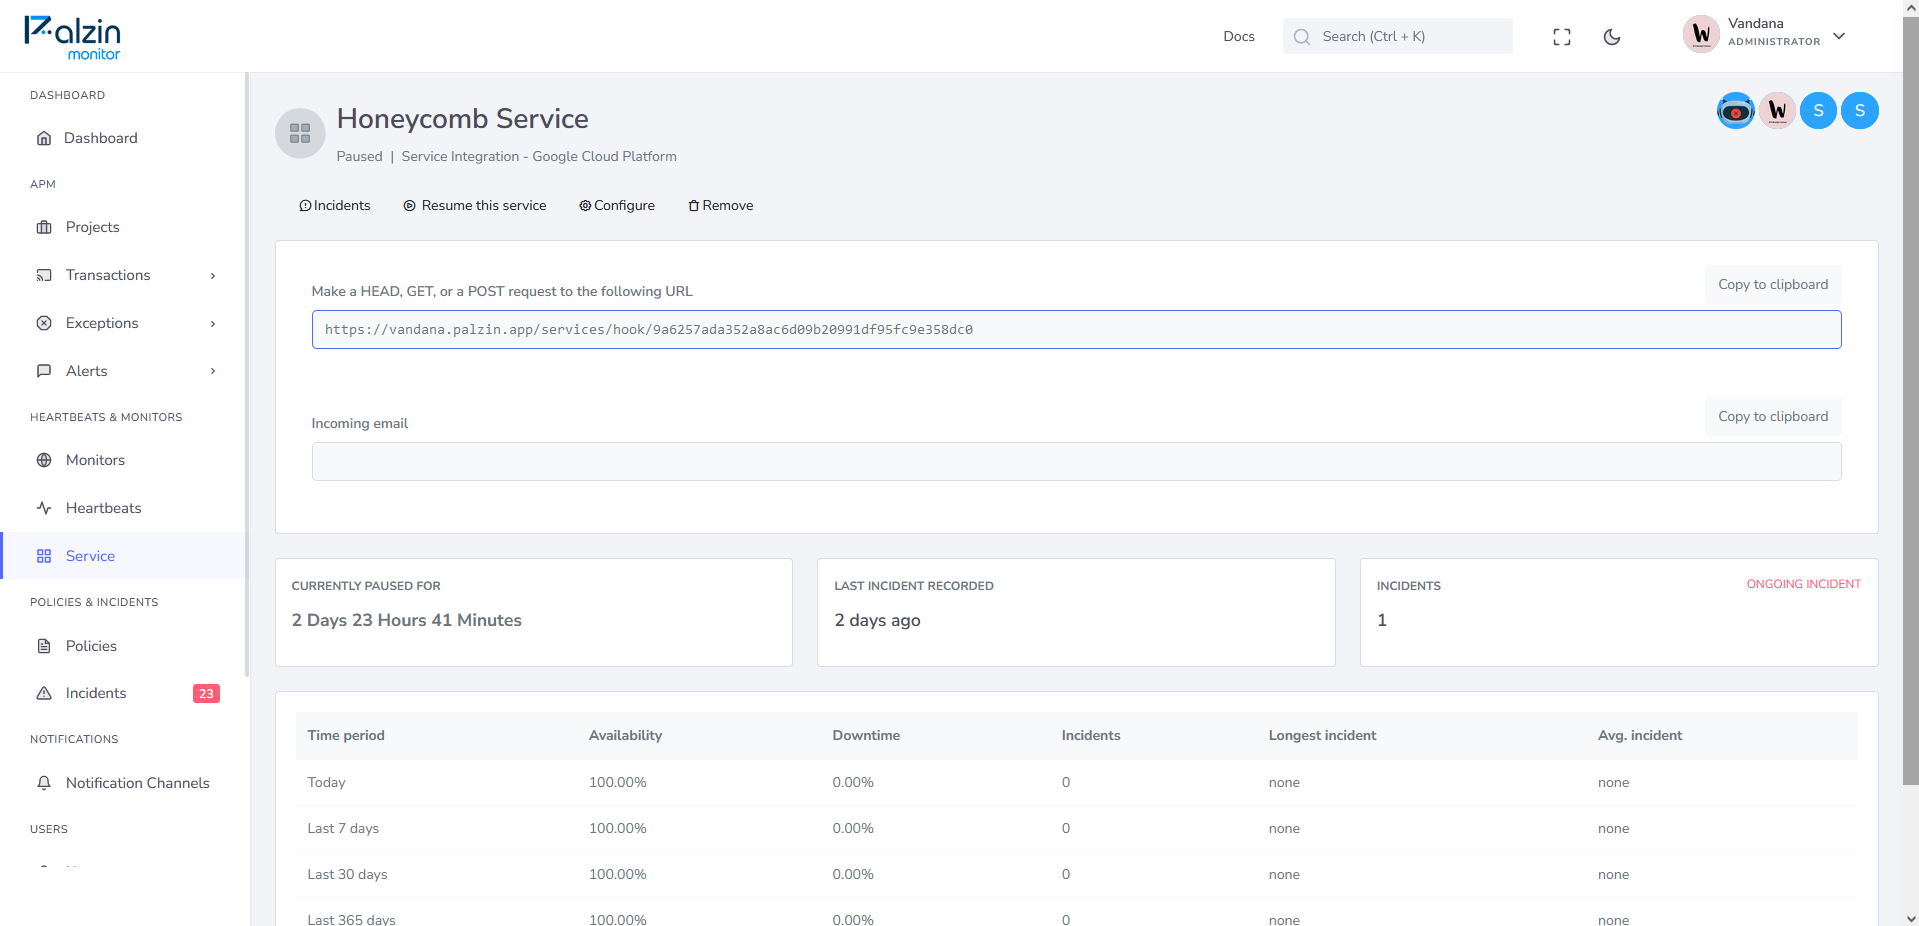
Task: Open the Incidents tab for this service
Action: [x=334, y=205]
